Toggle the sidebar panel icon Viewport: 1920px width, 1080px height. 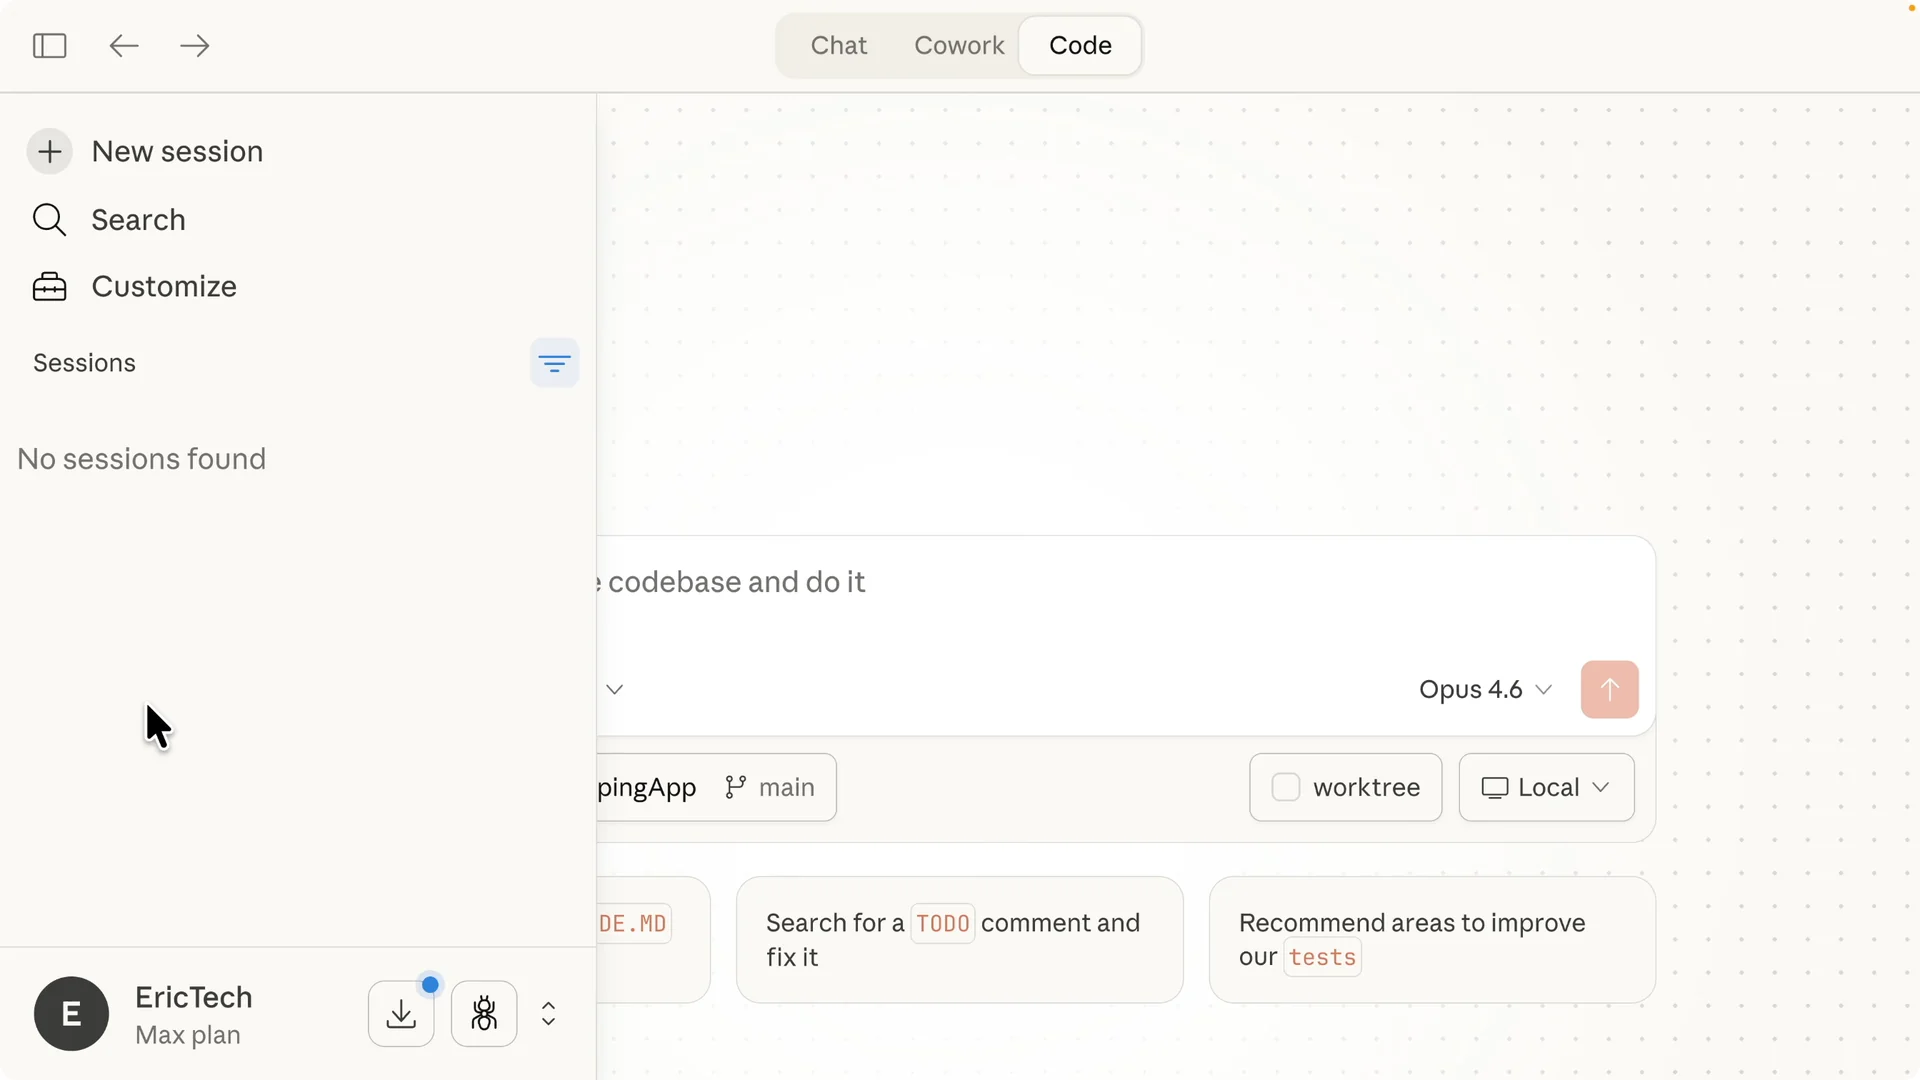(x=49, y=46)
